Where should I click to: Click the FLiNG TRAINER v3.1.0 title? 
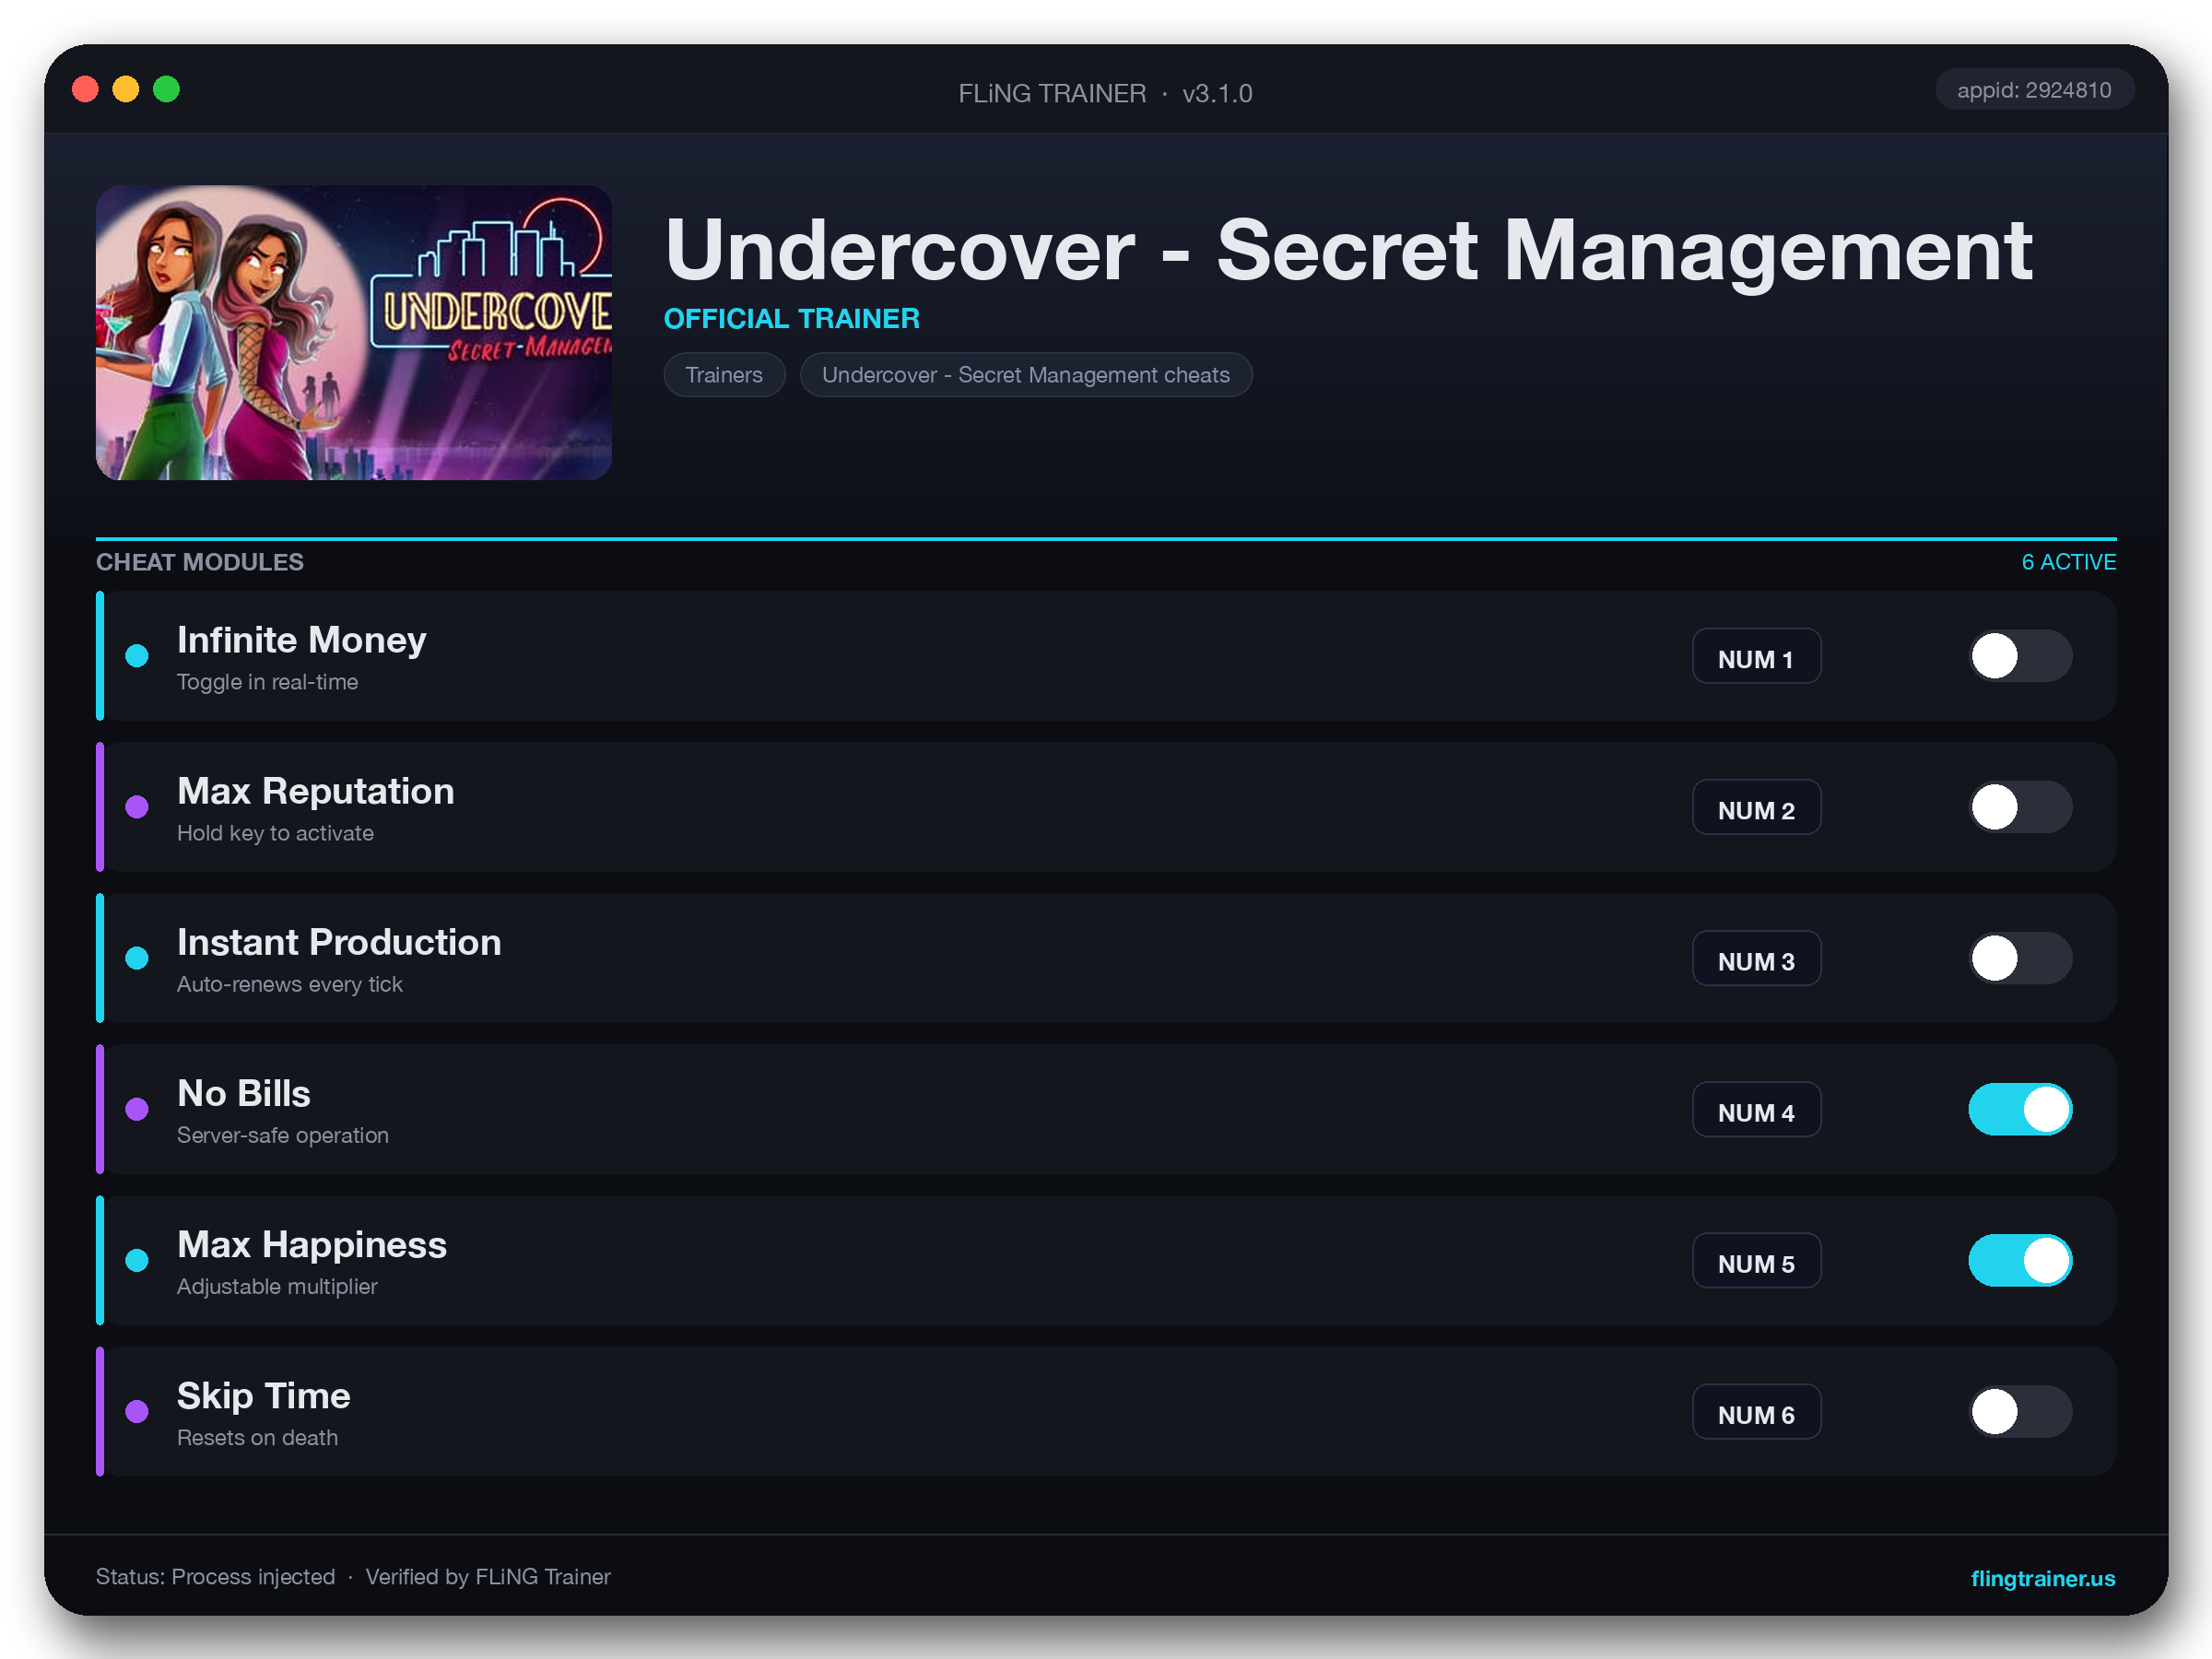point(1105,93)
